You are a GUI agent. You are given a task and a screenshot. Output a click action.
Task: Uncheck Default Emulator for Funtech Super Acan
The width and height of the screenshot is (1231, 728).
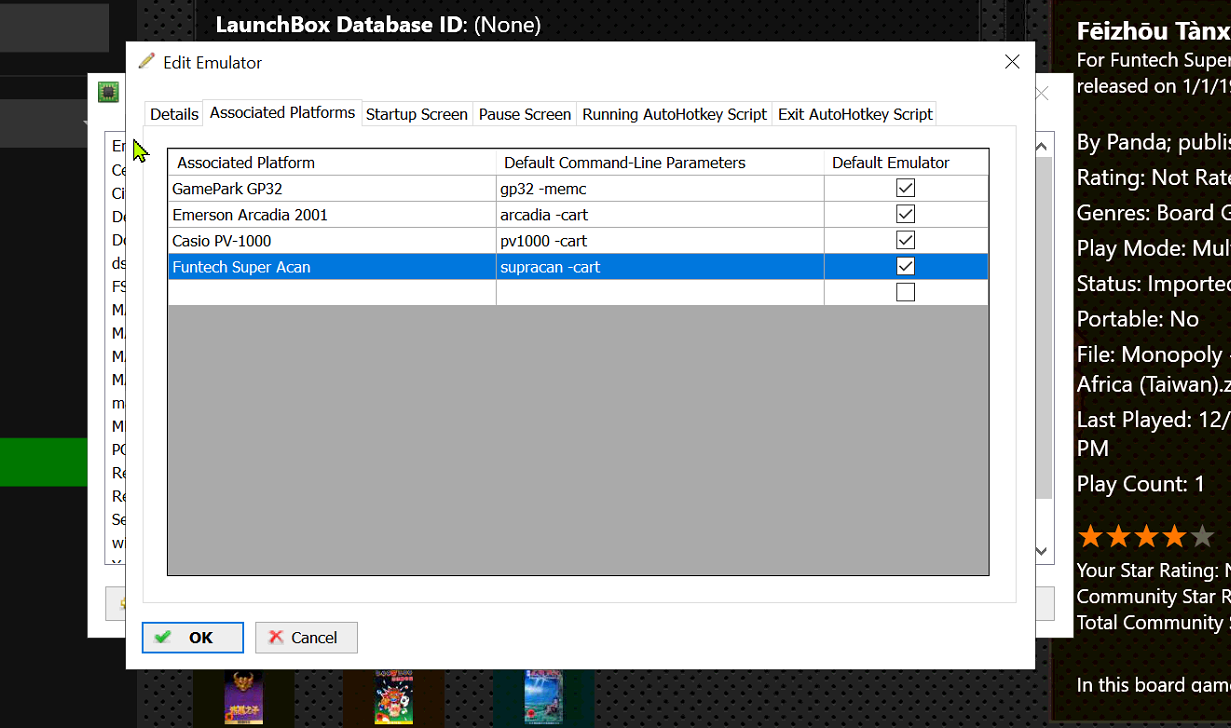[x=906, y=266]
